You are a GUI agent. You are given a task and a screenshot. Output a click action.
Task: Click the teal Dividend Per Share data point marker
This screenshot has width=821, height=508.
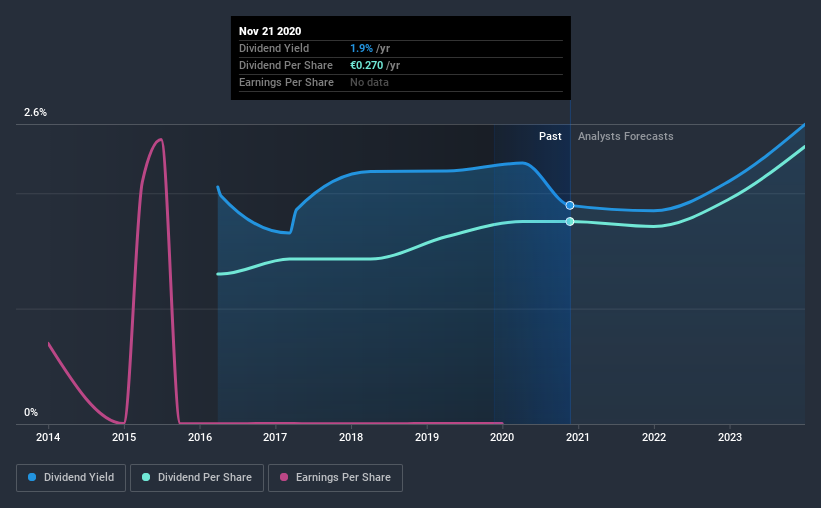[x=570, y=222]
